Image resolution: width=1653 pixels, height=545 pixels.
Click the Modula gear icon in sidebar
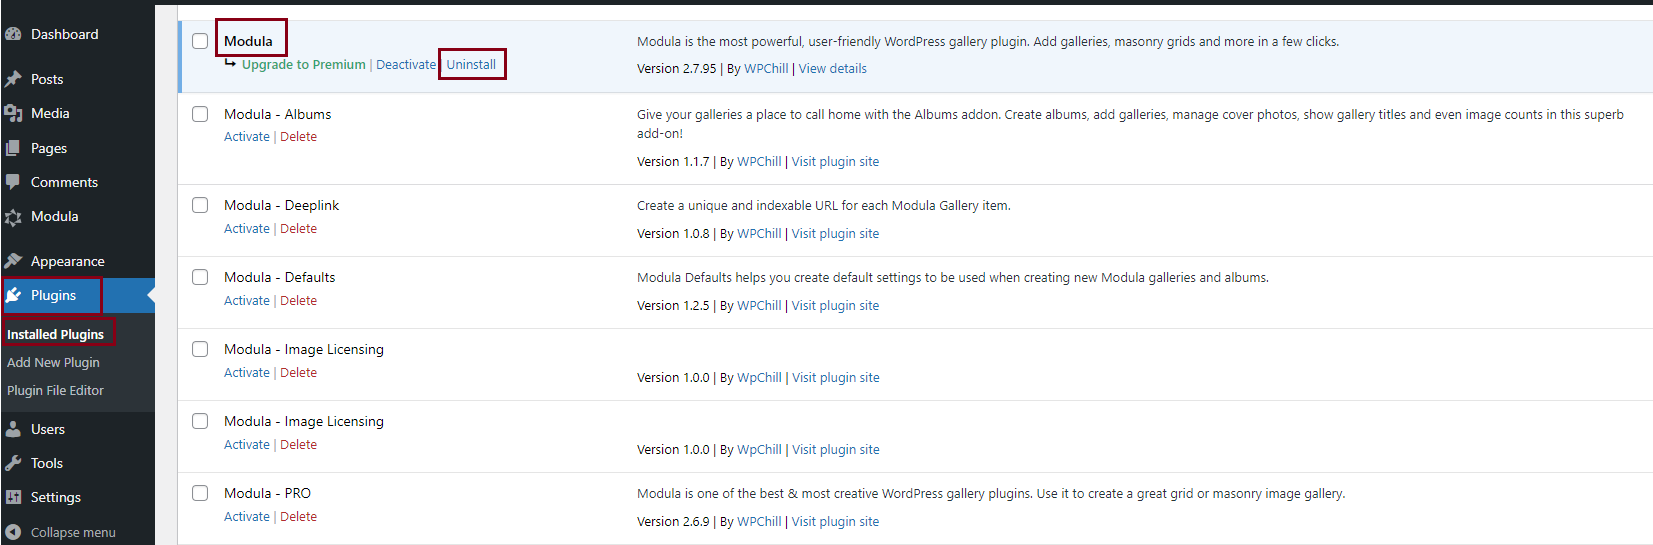pos(13,217)
